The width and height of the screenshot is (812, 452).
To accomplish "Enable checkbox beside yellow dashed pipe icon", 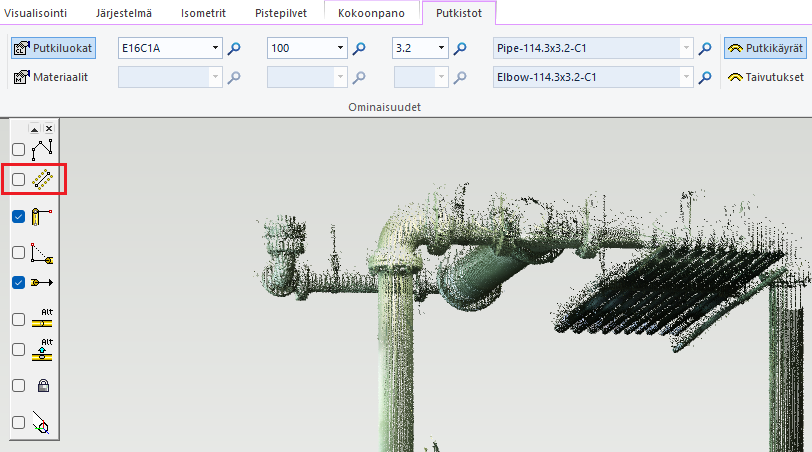I will point(18,180).
